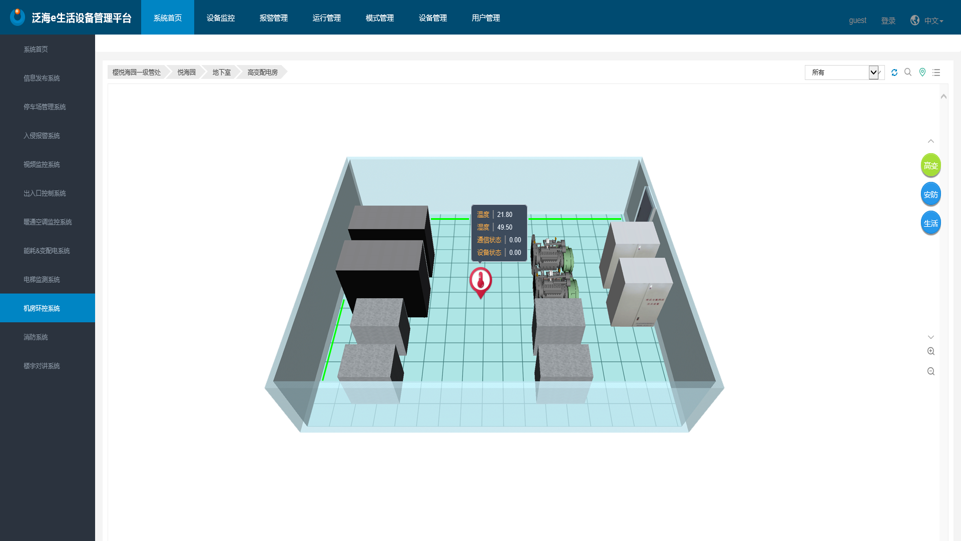Select 视频监控系统 in the sidebar
This screenshot has width=961, height=541.
point(42,164)
